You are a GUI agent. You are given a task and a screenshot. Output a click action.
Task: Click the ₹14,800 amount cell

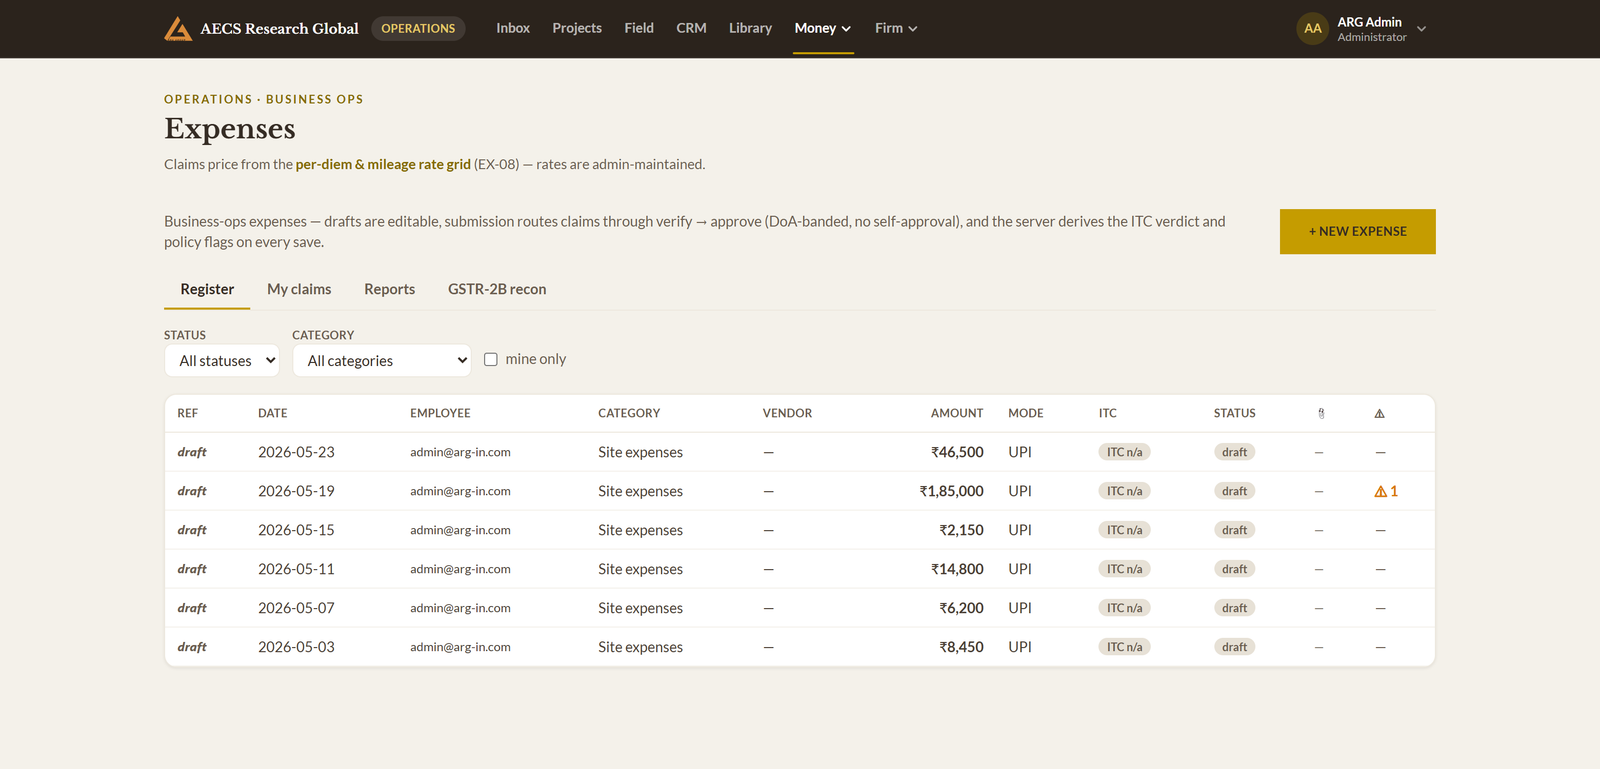957,569
